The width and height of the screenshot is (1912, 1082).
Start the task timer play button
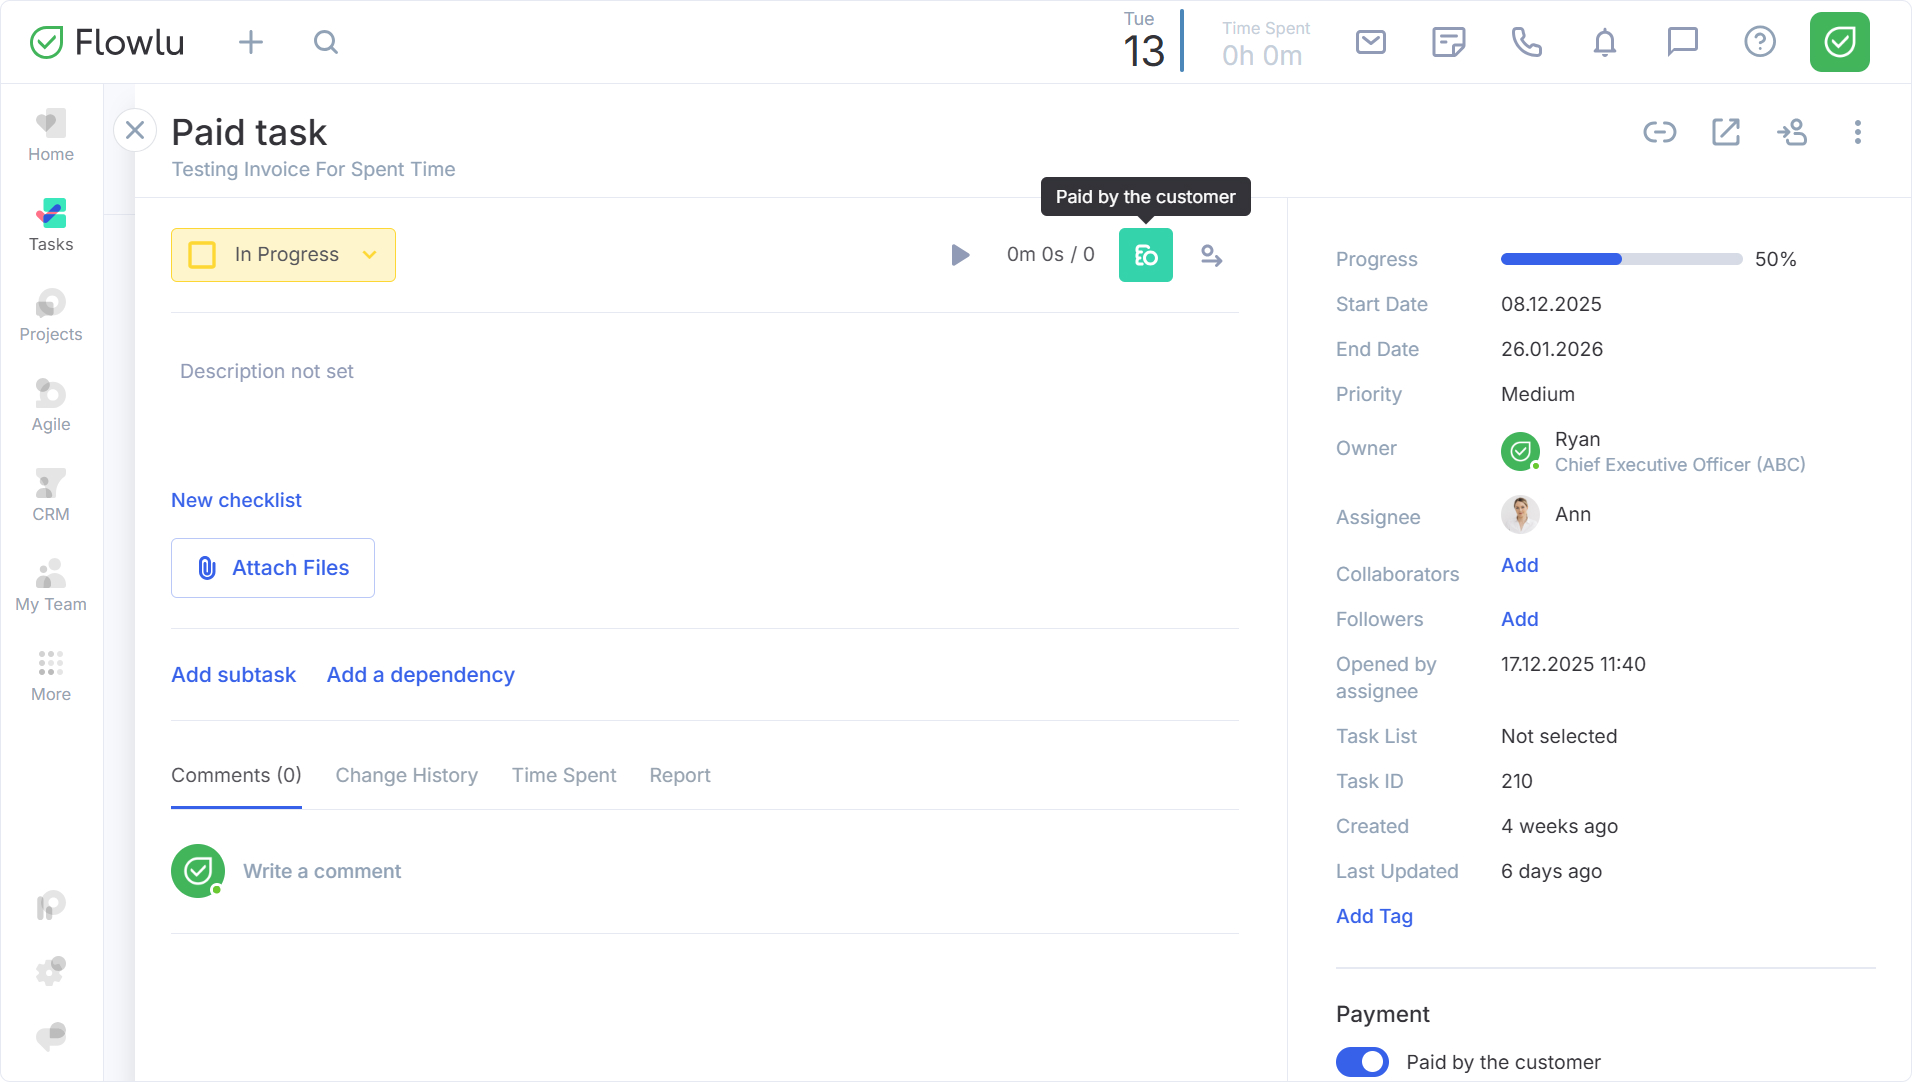point(960,255)
